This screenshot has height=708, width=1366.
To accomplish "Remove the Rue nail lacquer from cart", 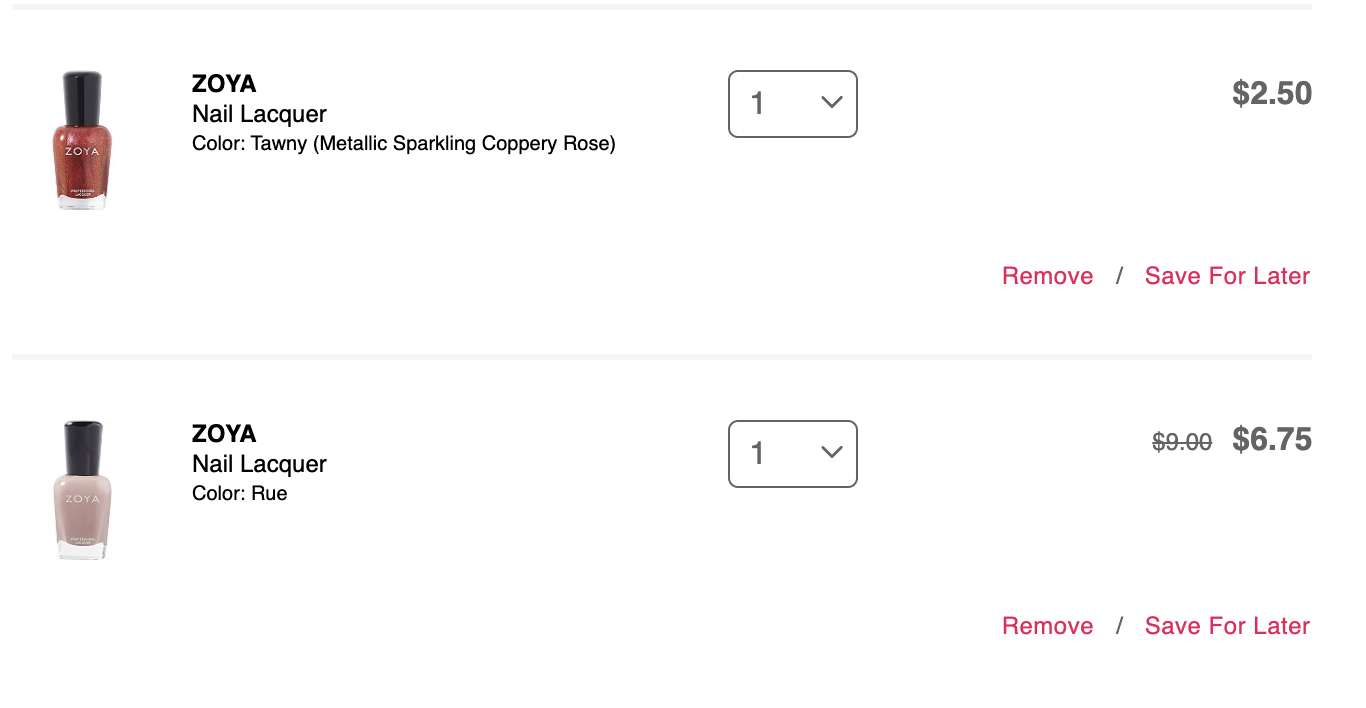I will pyautogui.click(x=1047, y=626).
